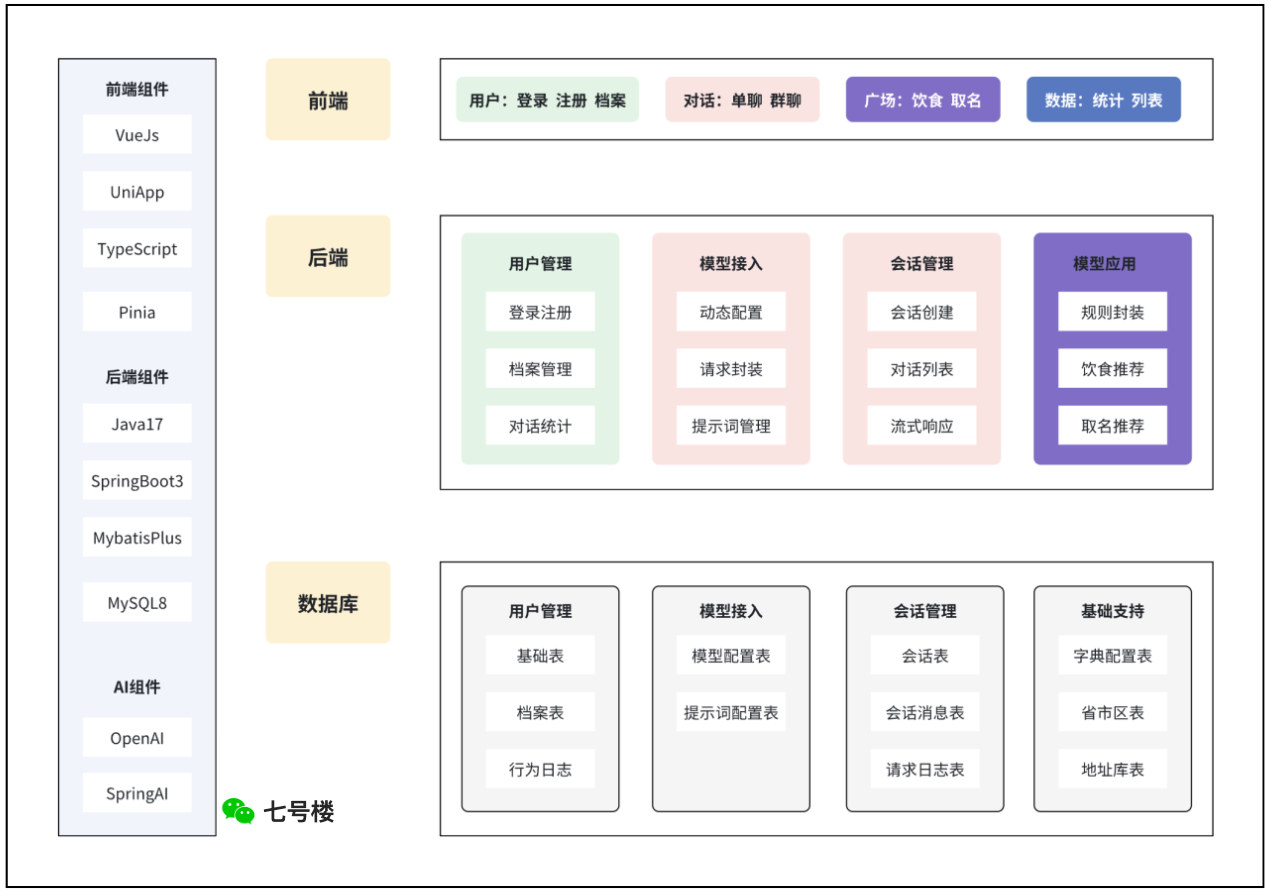This screenshot has width=1274, height=892.
Task: Click the MybatisPlus component box
Action: click(137, 538)
